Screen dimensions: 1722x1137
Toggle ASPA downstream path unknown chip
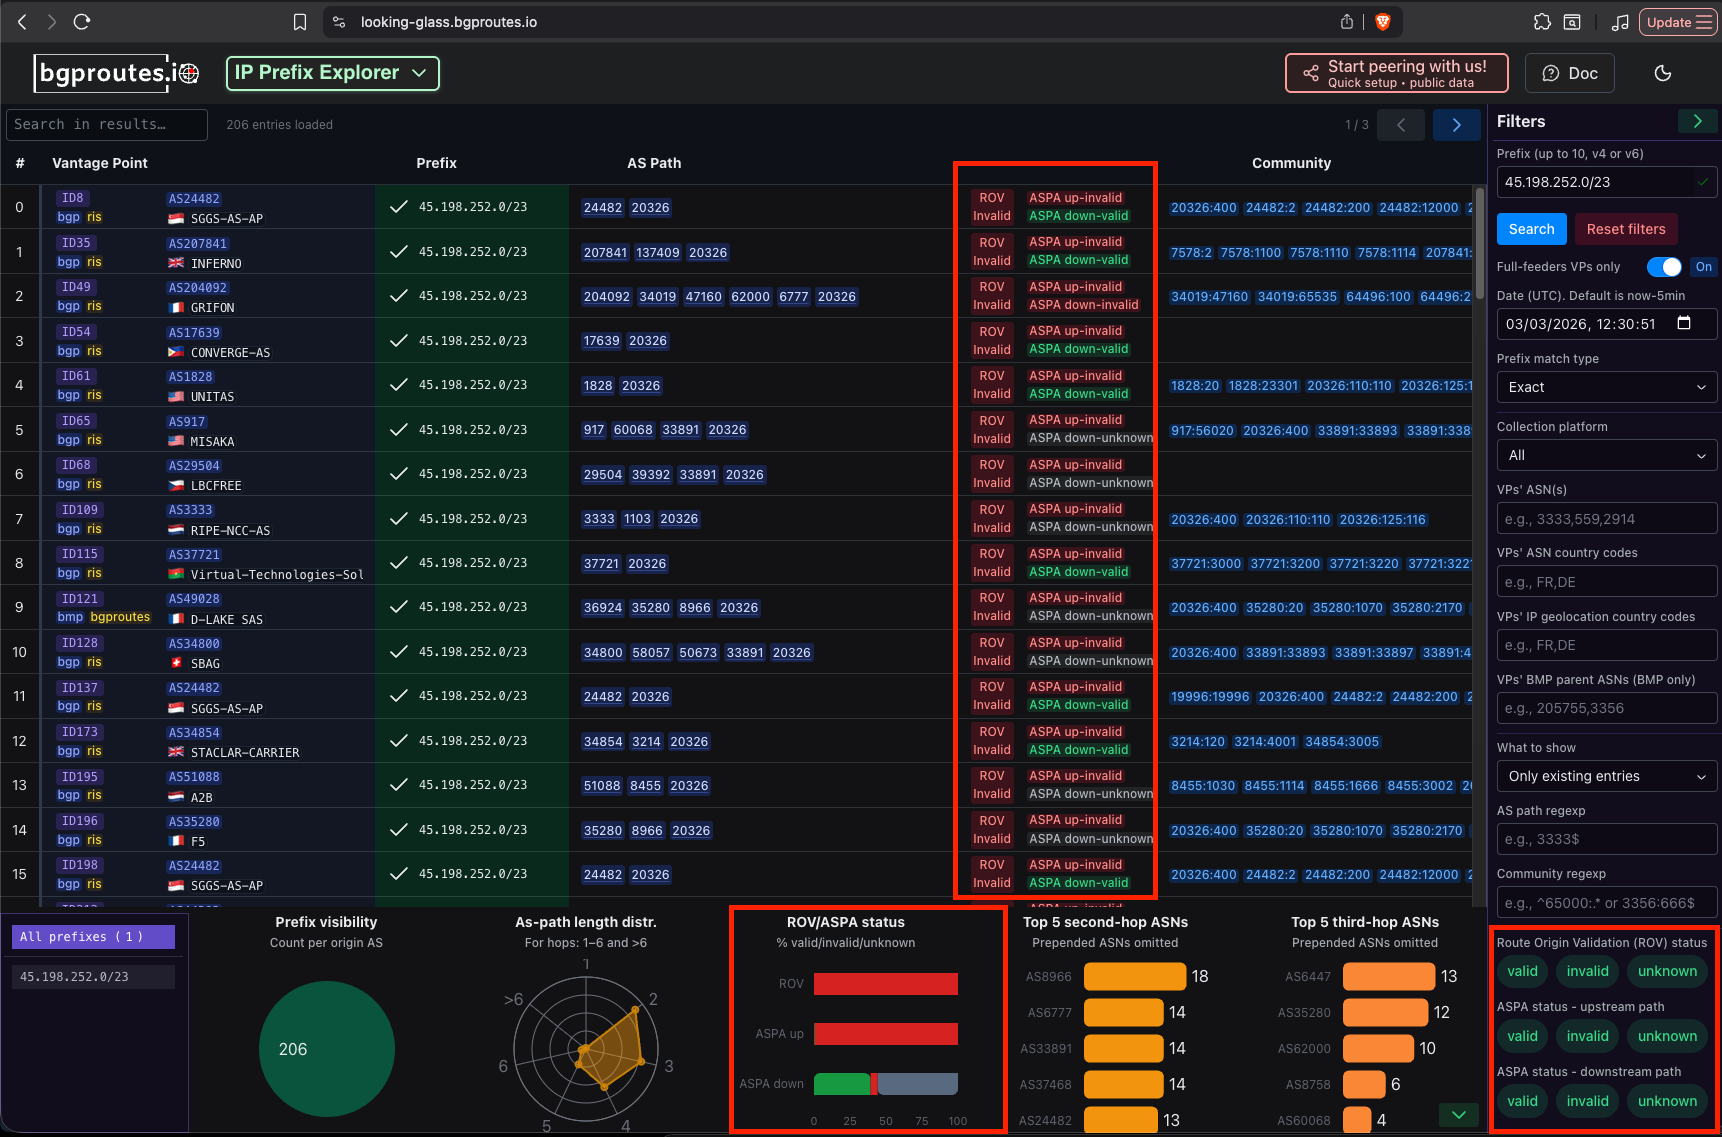pyautogui.click(x=1667, y=1101)
